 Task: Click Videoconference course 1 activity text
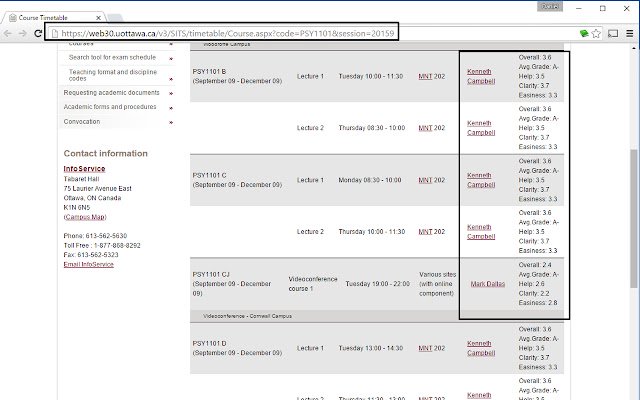313,284
